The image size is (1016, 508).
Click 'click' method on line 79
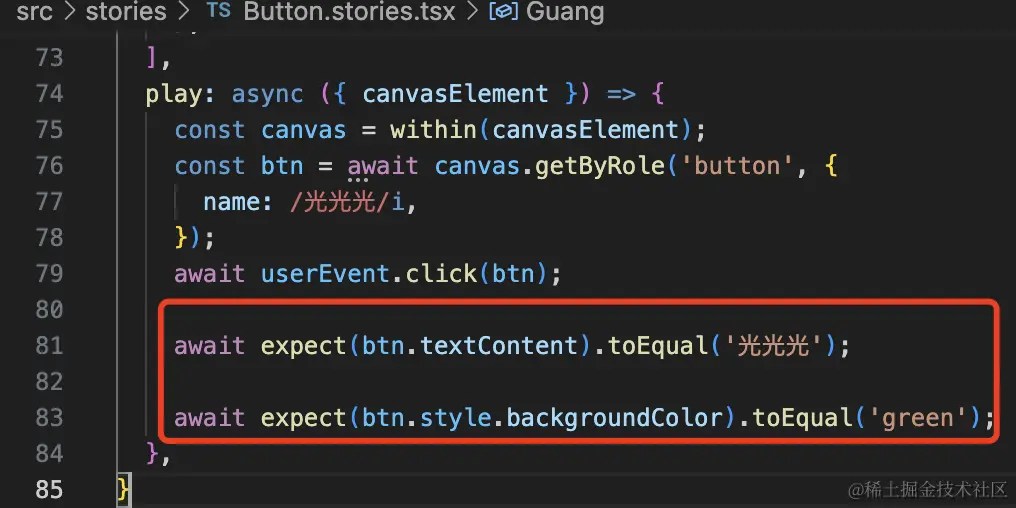click(x=441, y=274)
